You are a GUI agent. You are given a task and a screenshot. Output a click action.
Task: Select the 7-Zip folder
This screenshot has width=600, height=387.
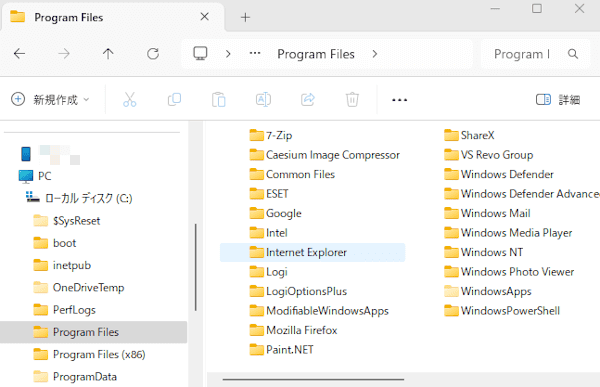point(271,135)
